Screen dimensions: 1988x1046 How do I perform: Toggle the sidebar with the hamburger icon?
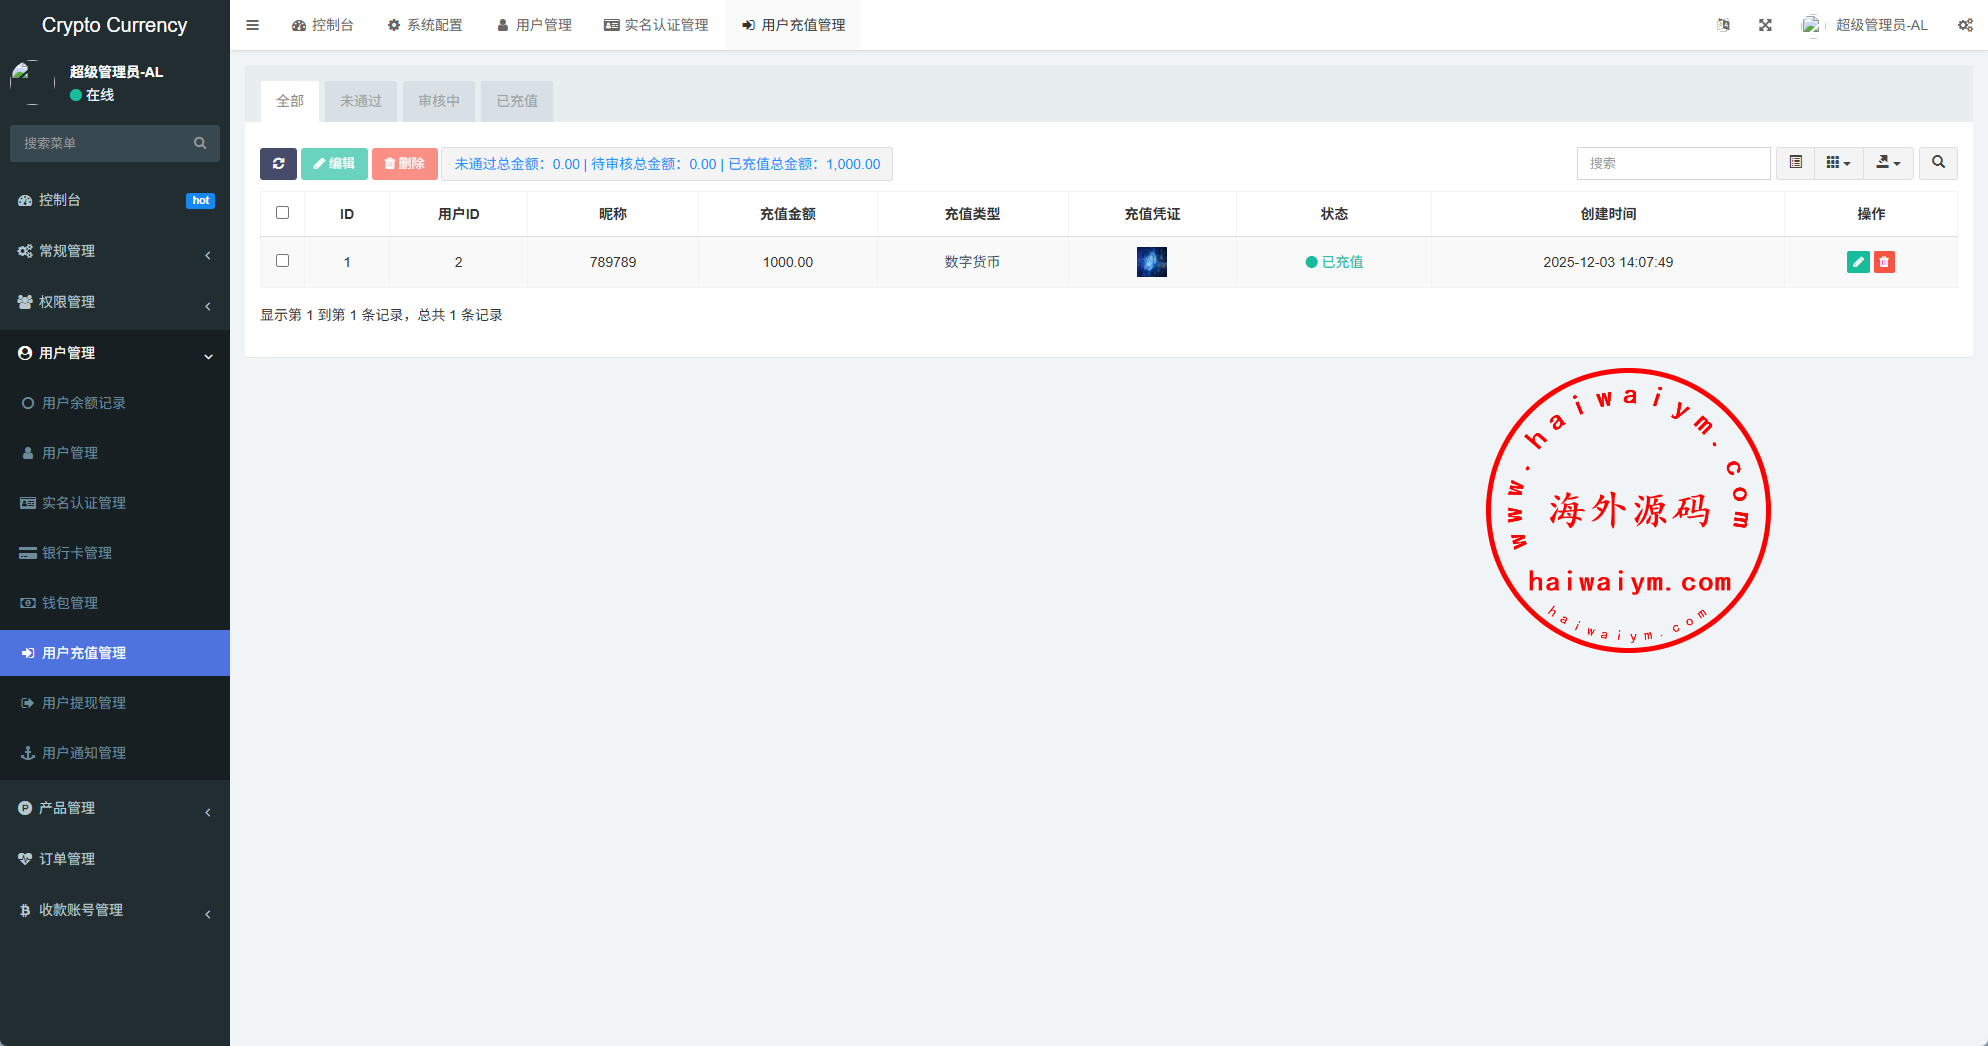253,25
